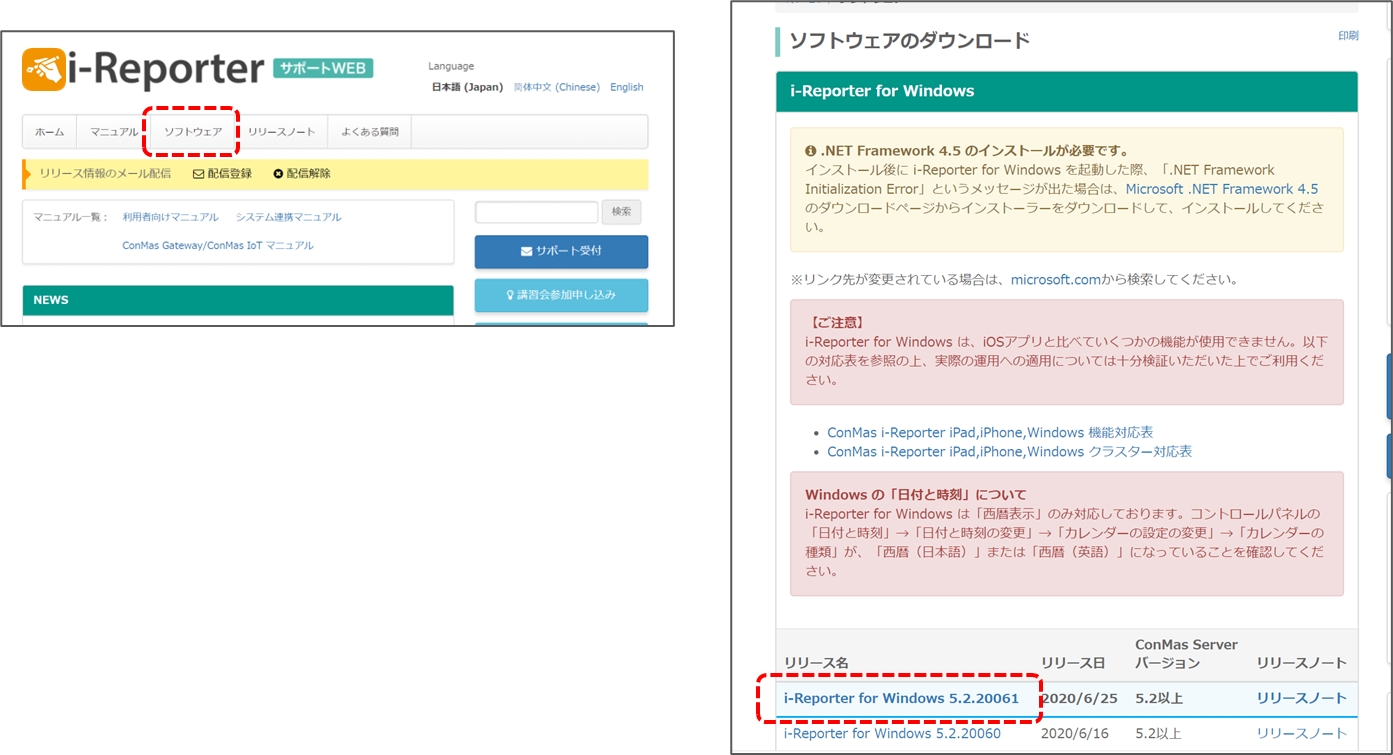Open the マニュアル tab

(x=114, y=132)
